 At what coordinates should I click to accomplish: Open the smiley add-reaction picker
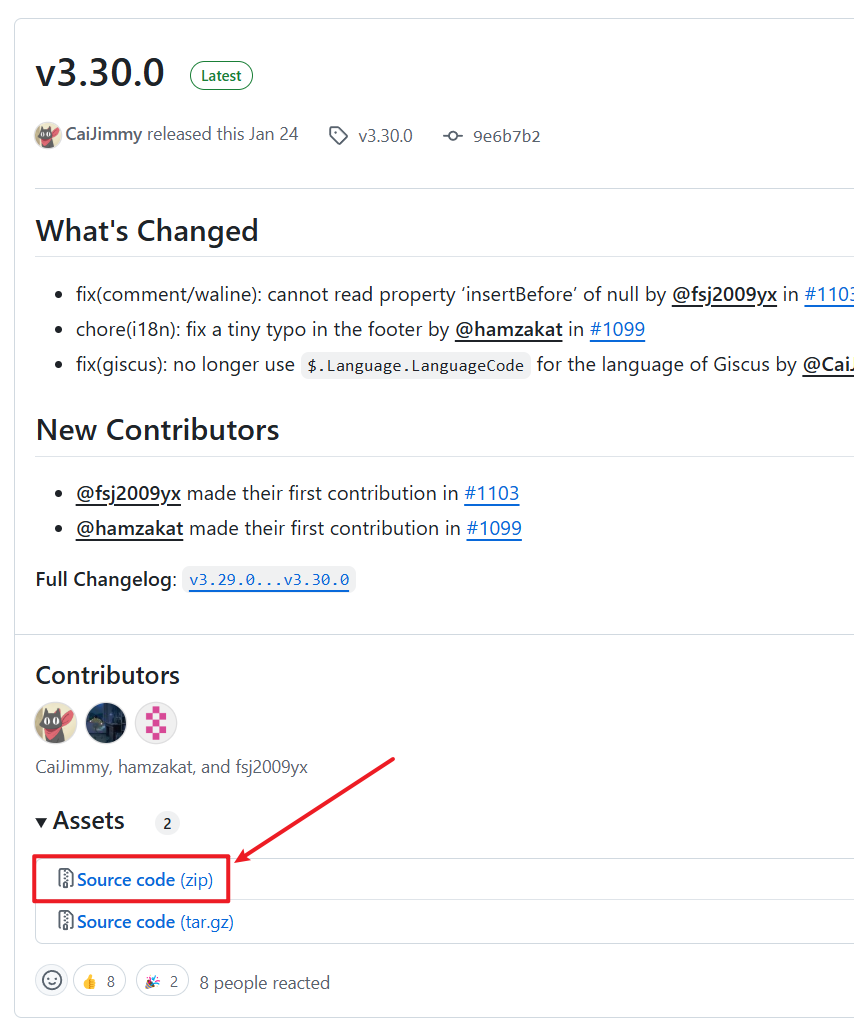pyautogui.click(x=52, y=981)
